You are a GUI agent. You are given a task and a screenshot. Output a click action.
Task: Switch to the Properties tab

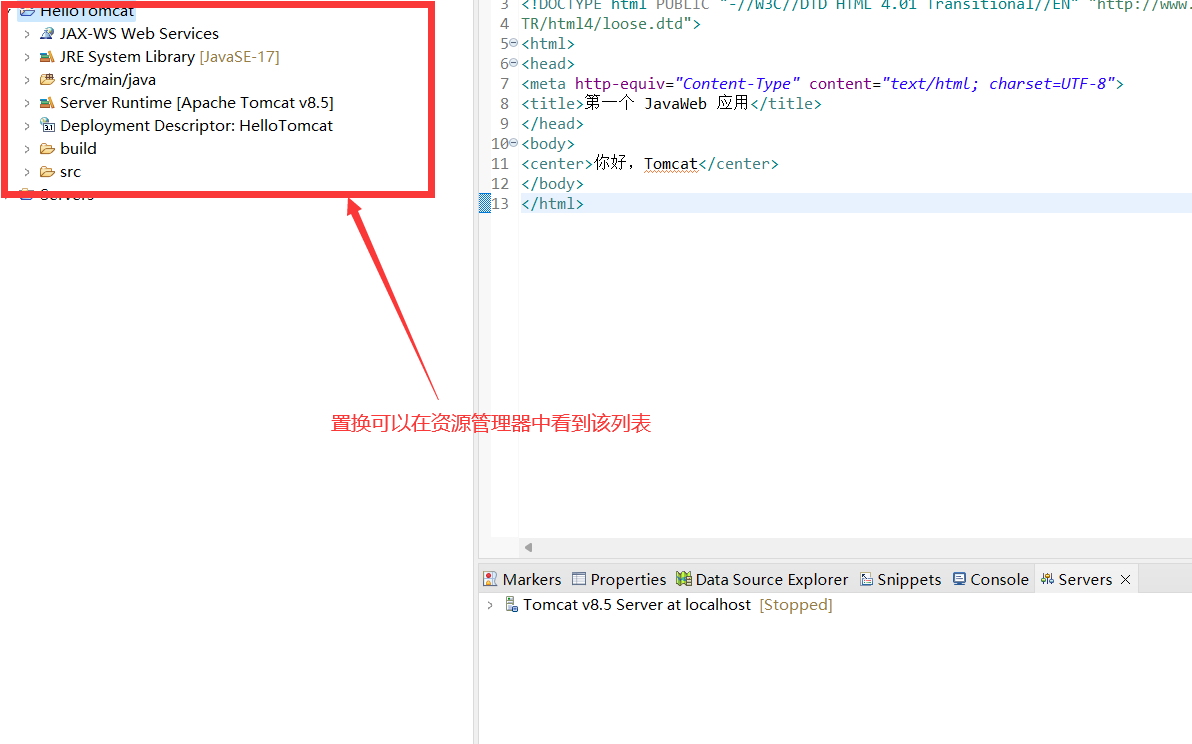(x=619, y=579)
